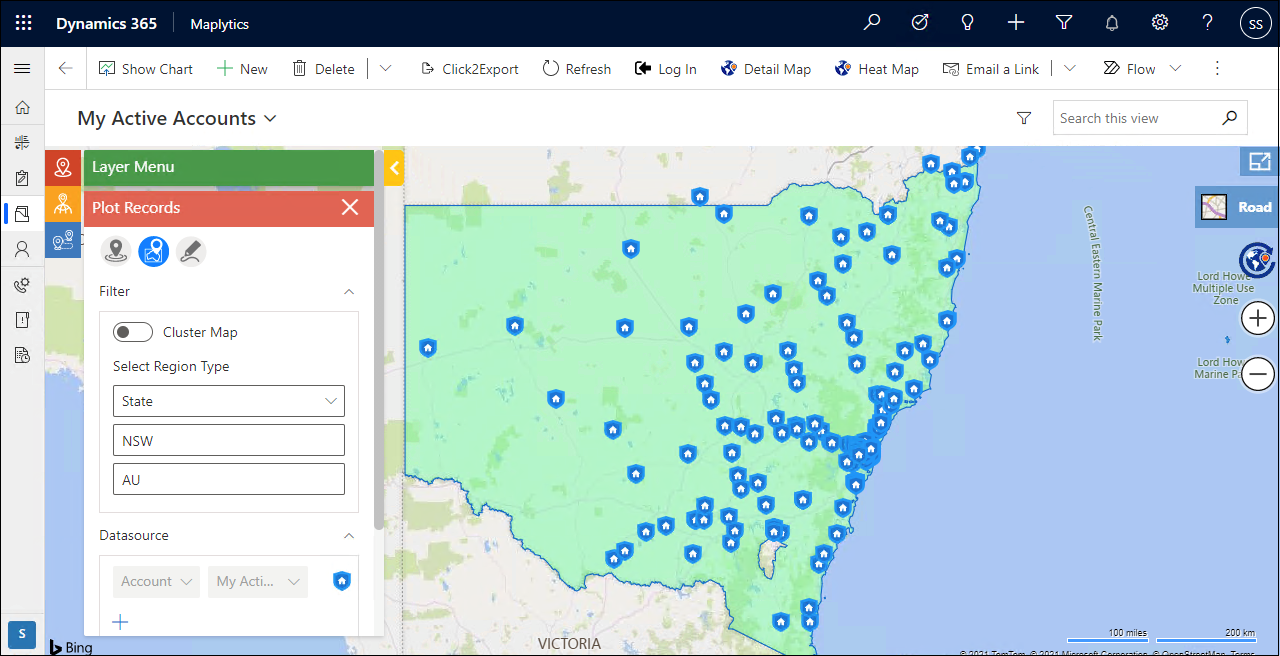Screen dimensions: 1280x656
Task: Open the Account entity dropdown
Action: pyautogui.click(x=155, y=581)
